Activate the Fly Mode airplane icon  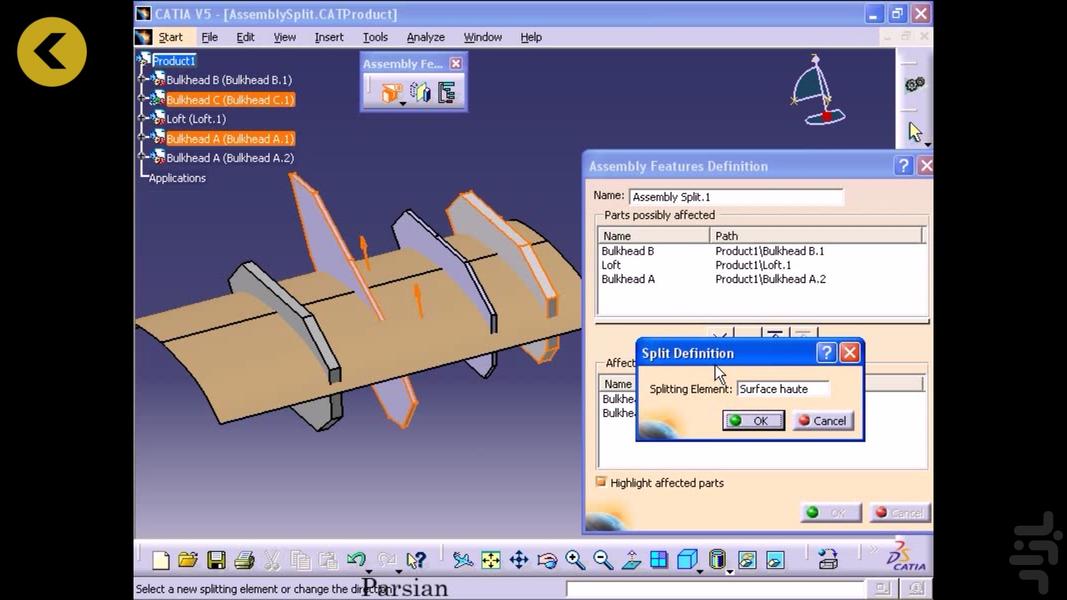pyautogui.click(x=462, y=560)
